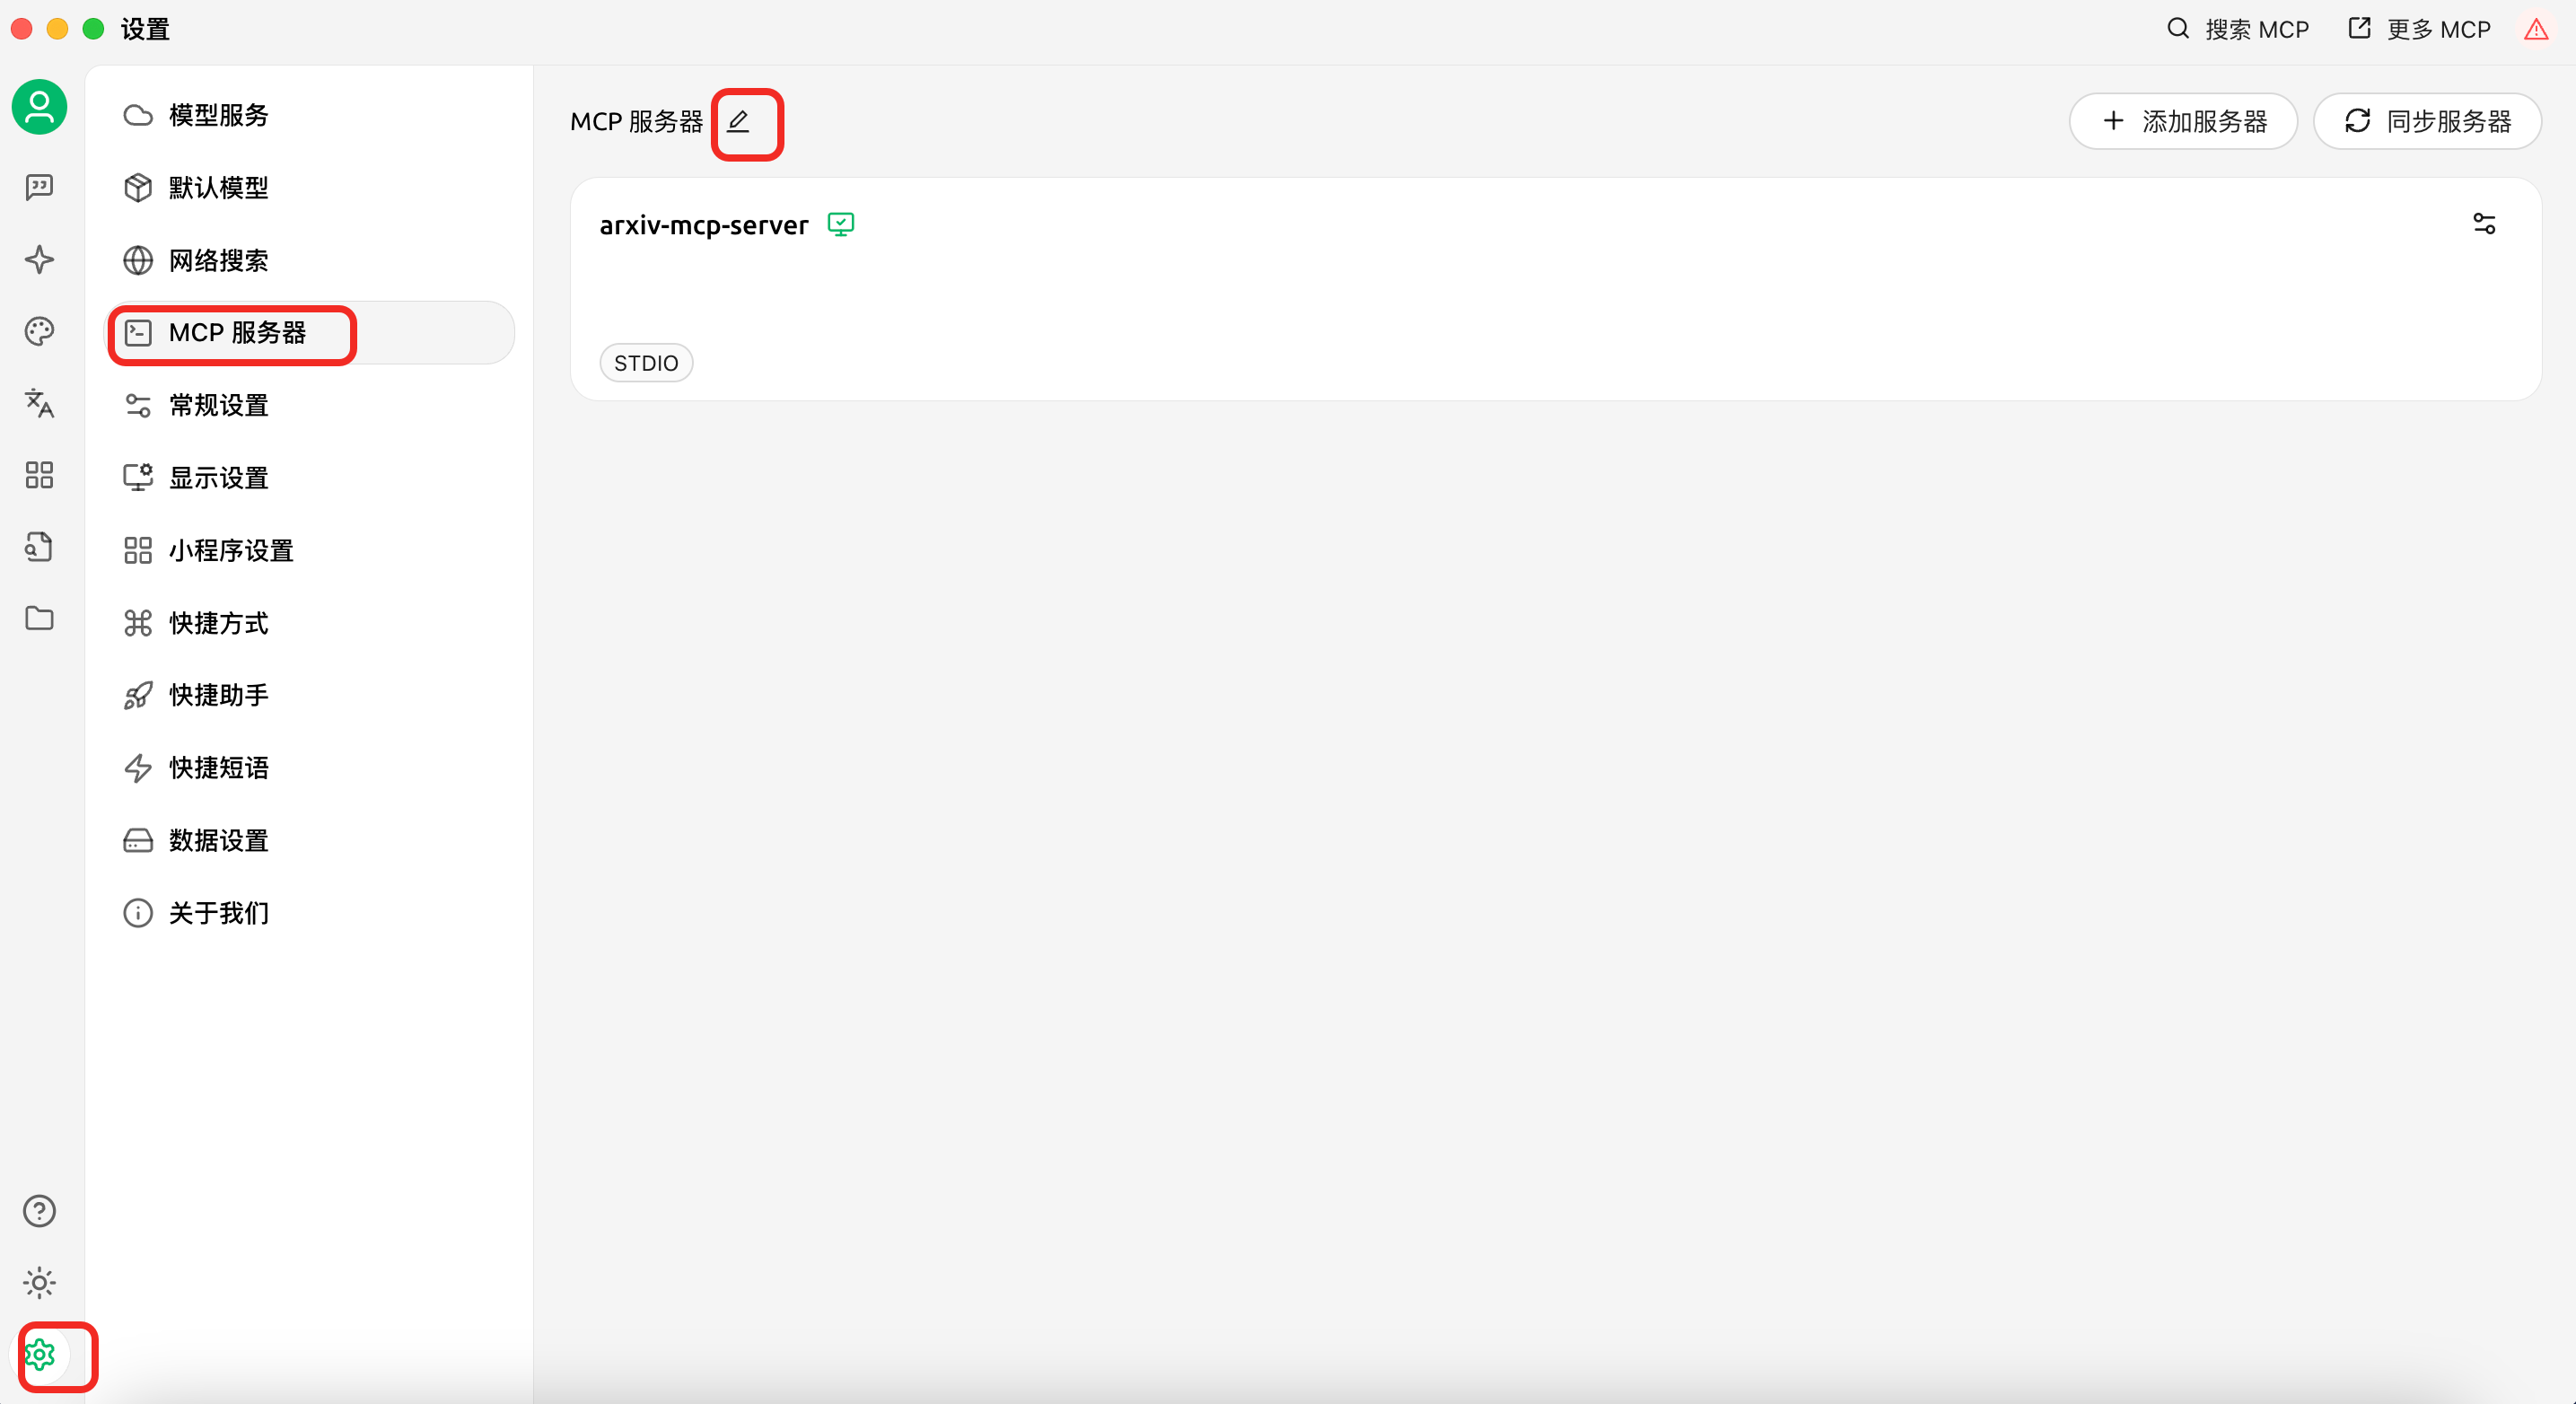Select 模型服务 in settings menu
This screenshot has width=2576, height=1404.
(218, 115)
